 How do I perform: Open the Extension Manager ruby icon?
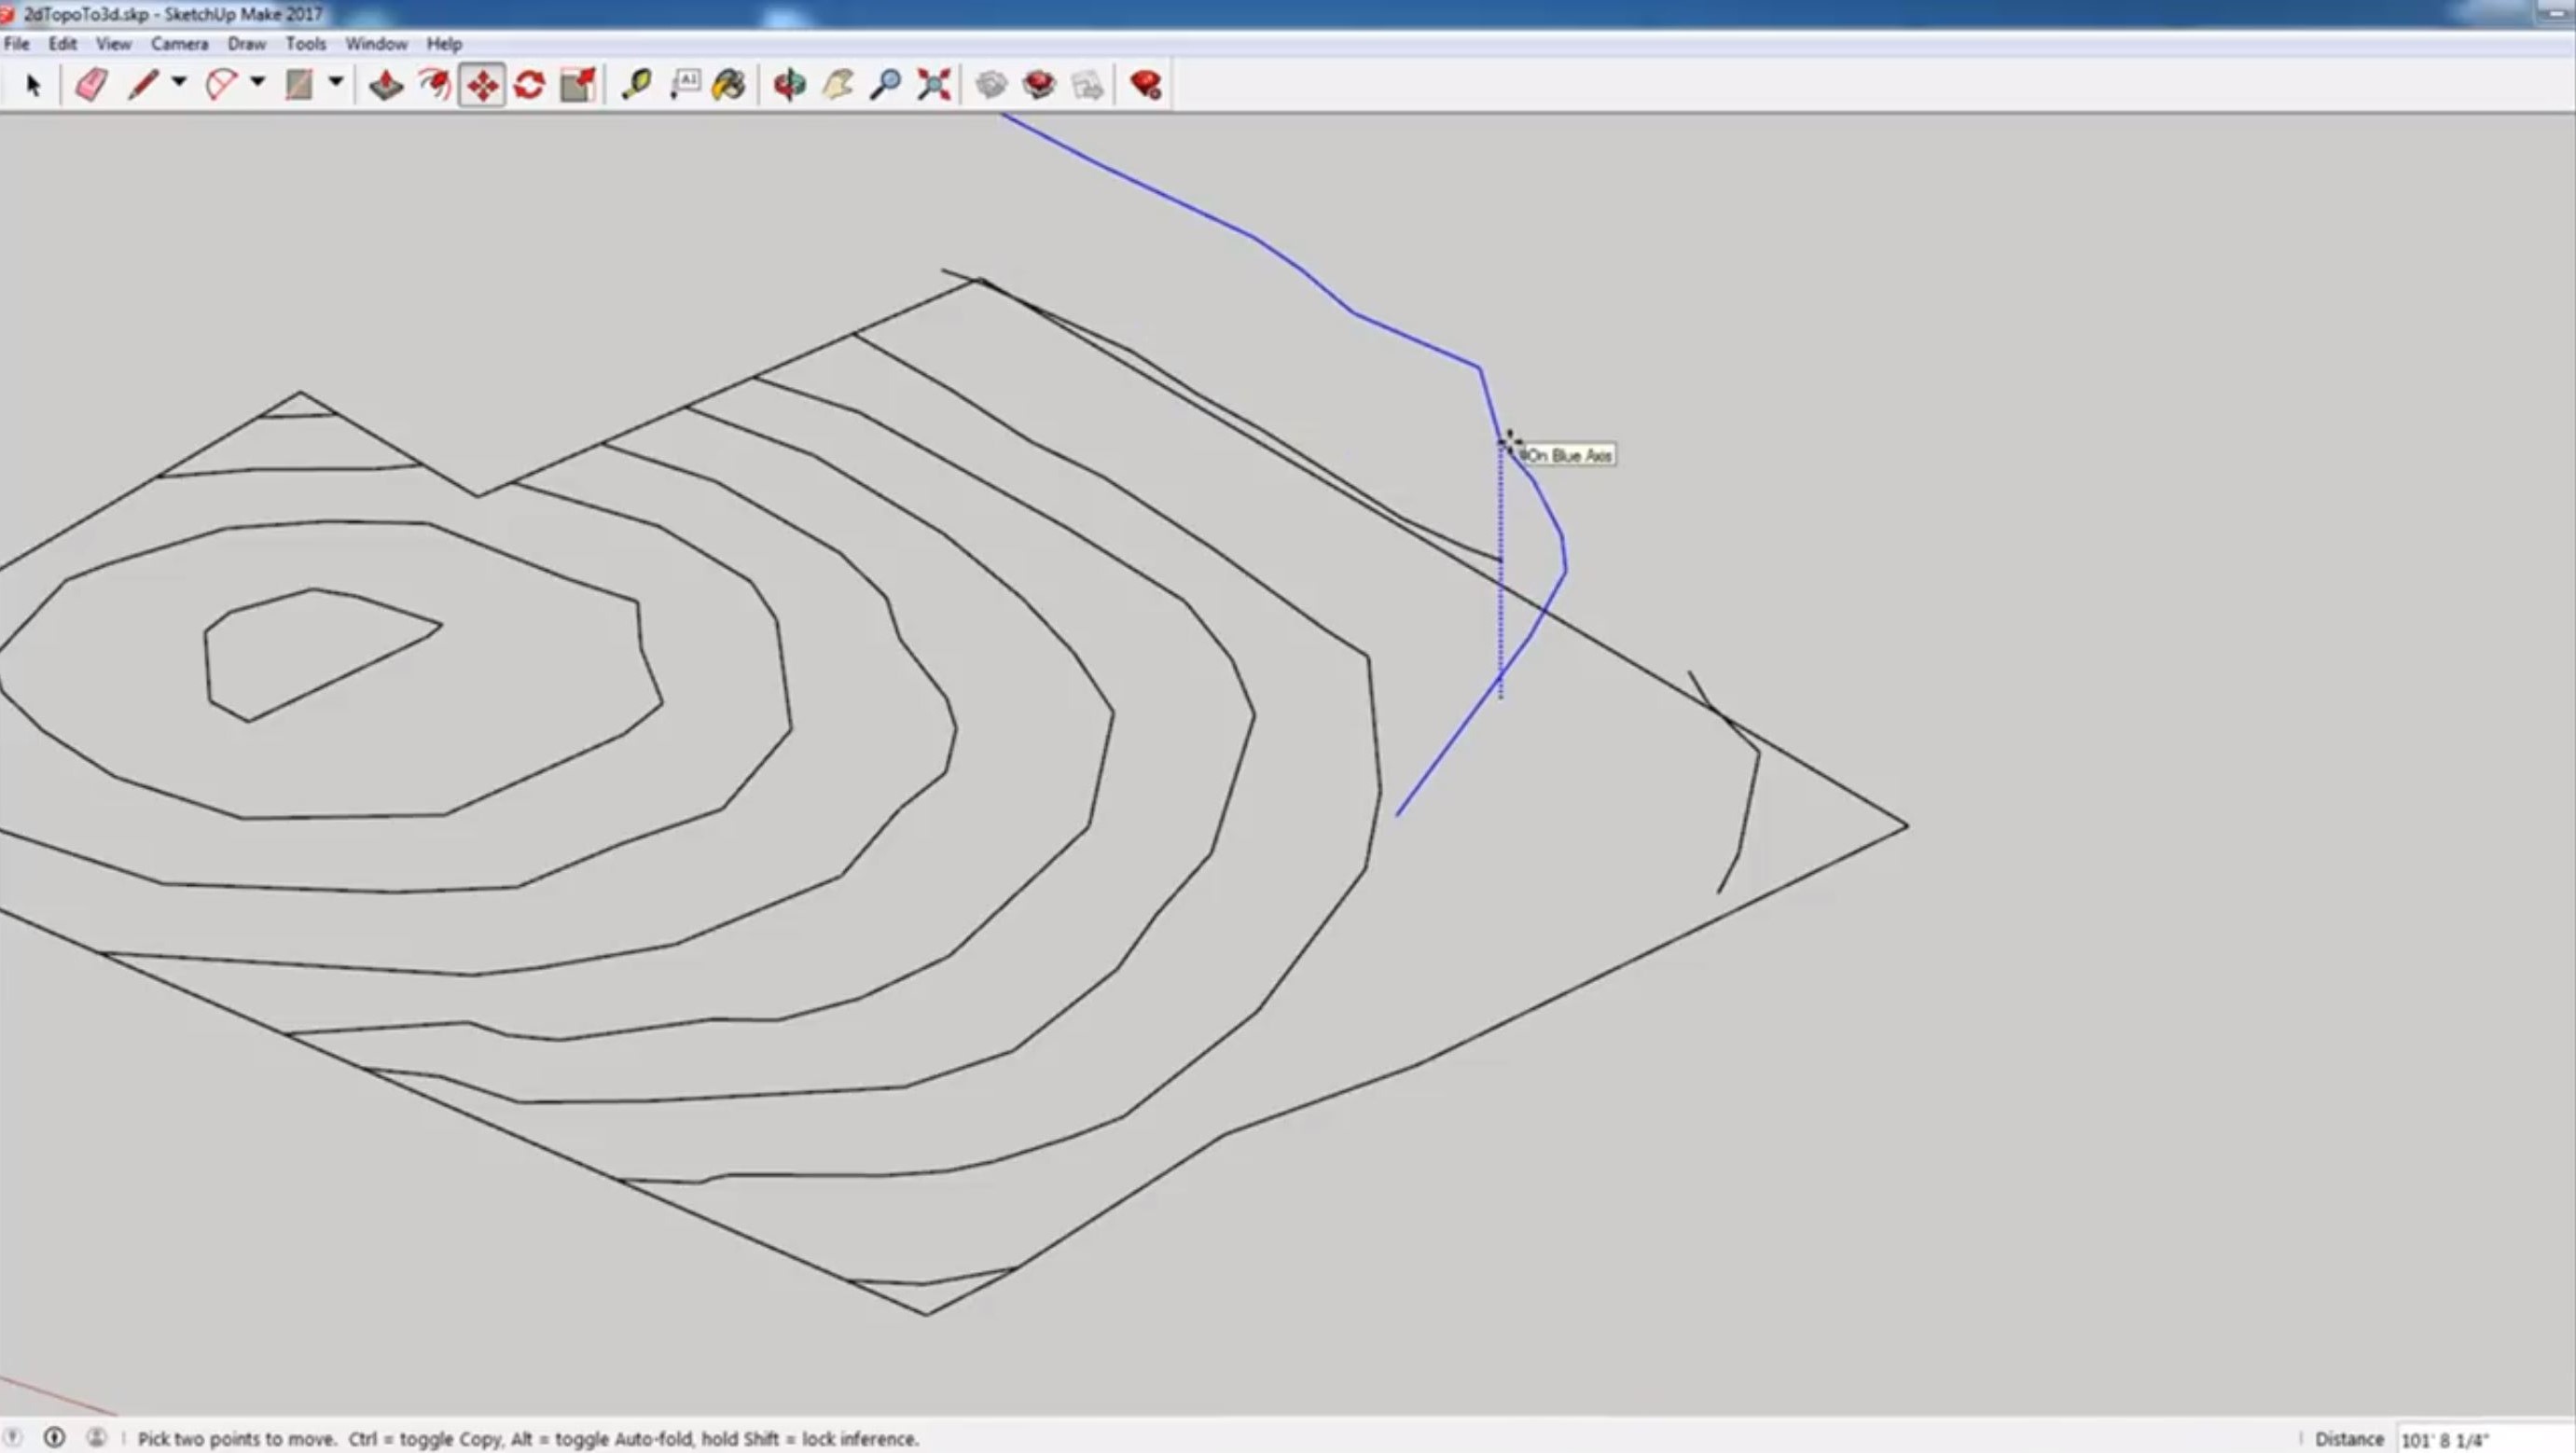pos(1146,85)
